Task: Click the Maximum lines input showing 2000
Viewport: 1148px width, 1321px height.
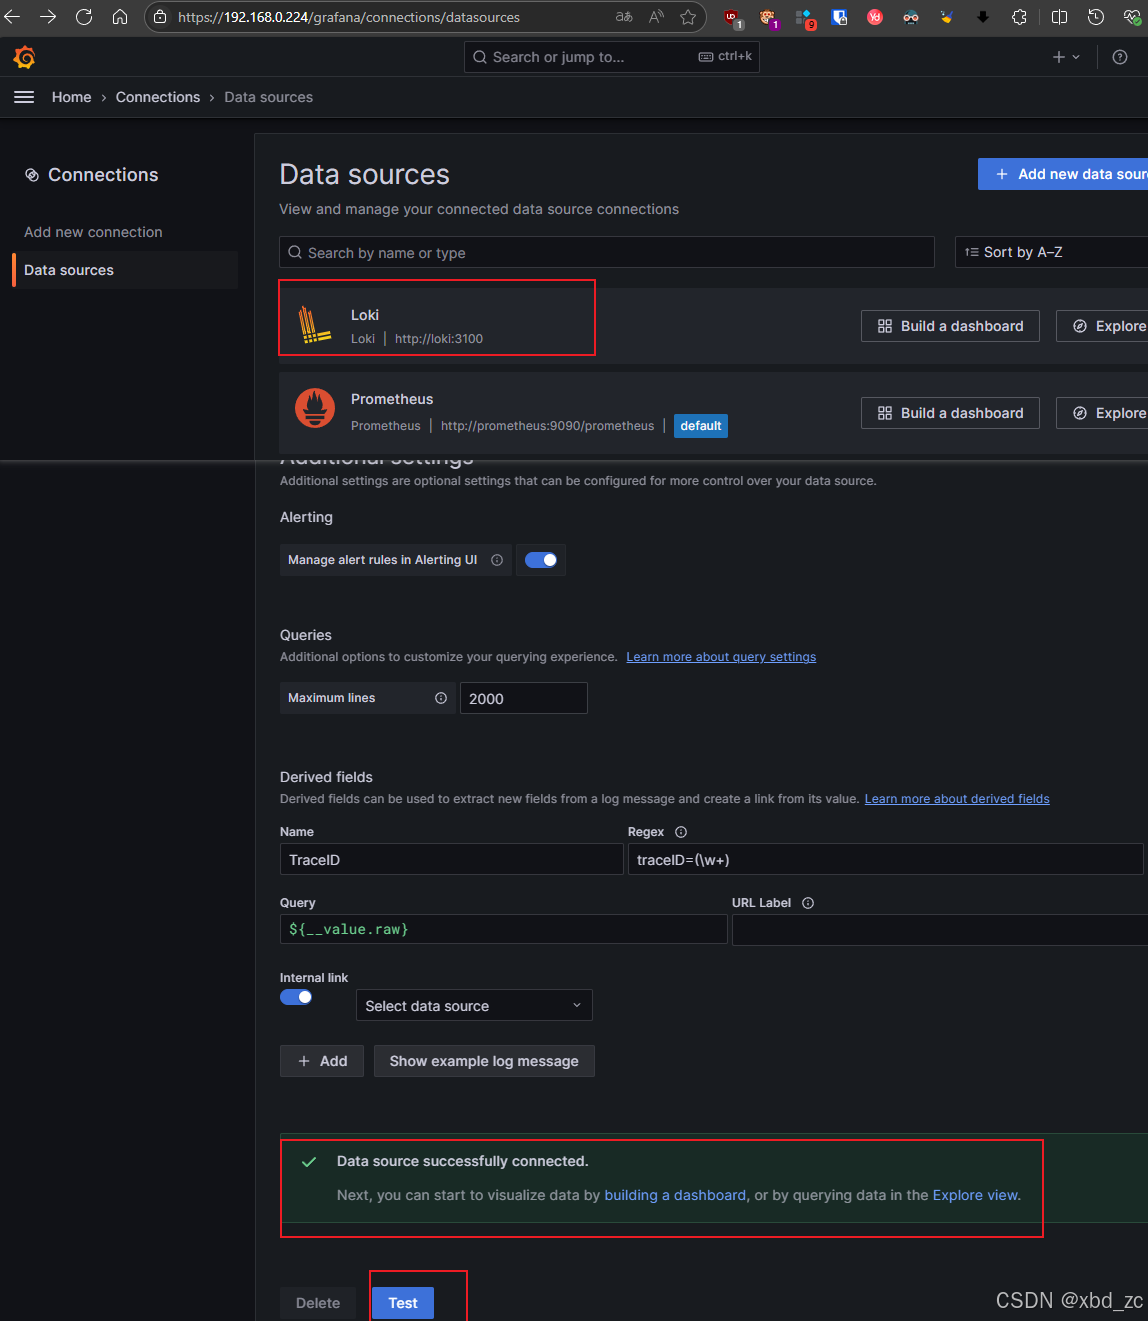Action: tap(523, 698)
